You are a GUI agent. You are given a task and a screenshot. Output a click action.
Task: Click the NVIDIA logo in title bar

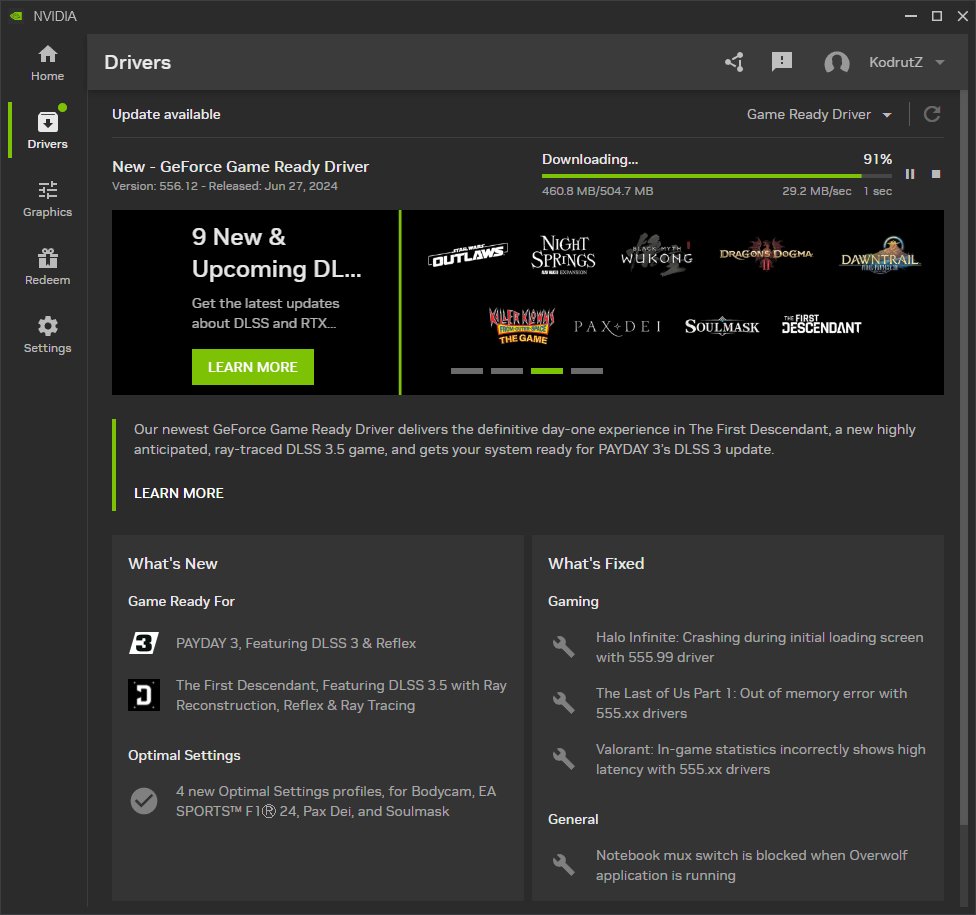coord(16,16)
